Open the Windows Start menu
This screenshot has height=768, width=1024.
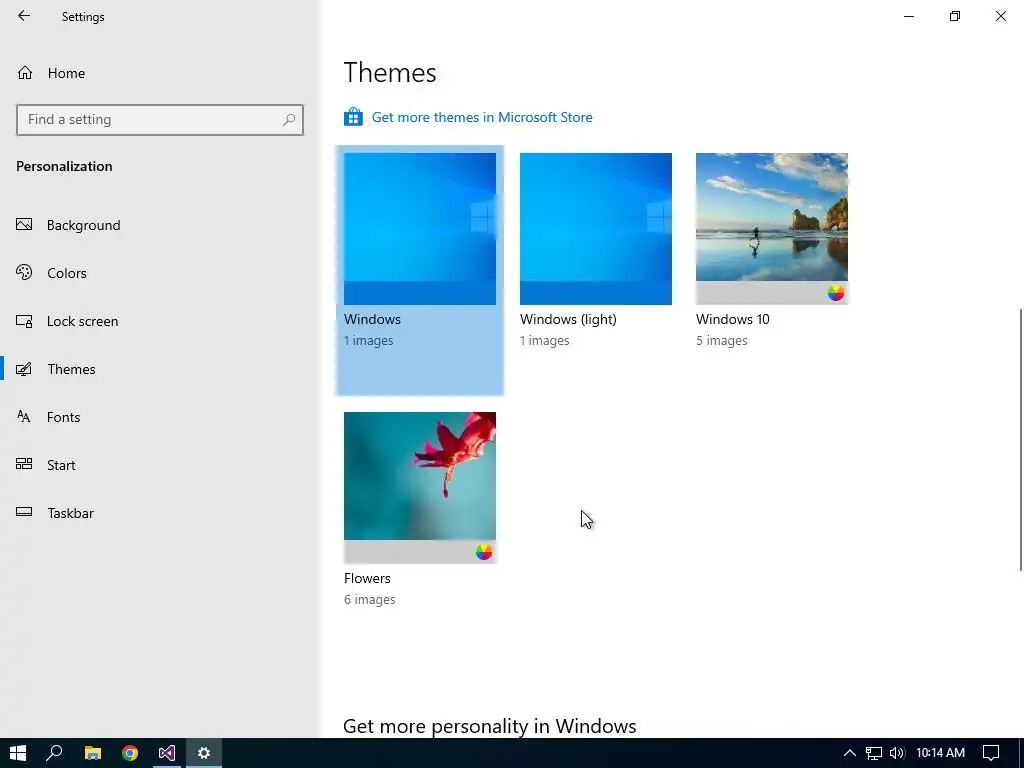18,753
